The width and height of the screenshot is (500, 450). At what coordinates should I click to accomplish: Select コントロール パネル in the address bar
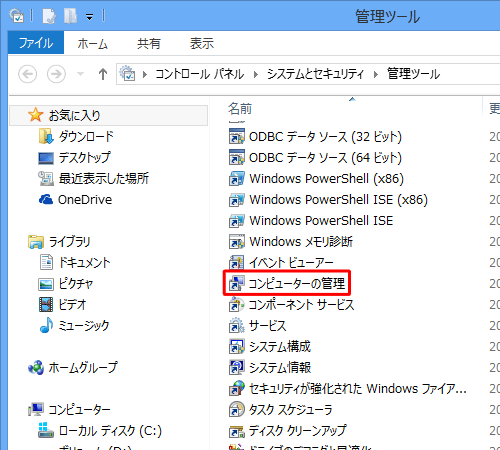click(200, 74)
